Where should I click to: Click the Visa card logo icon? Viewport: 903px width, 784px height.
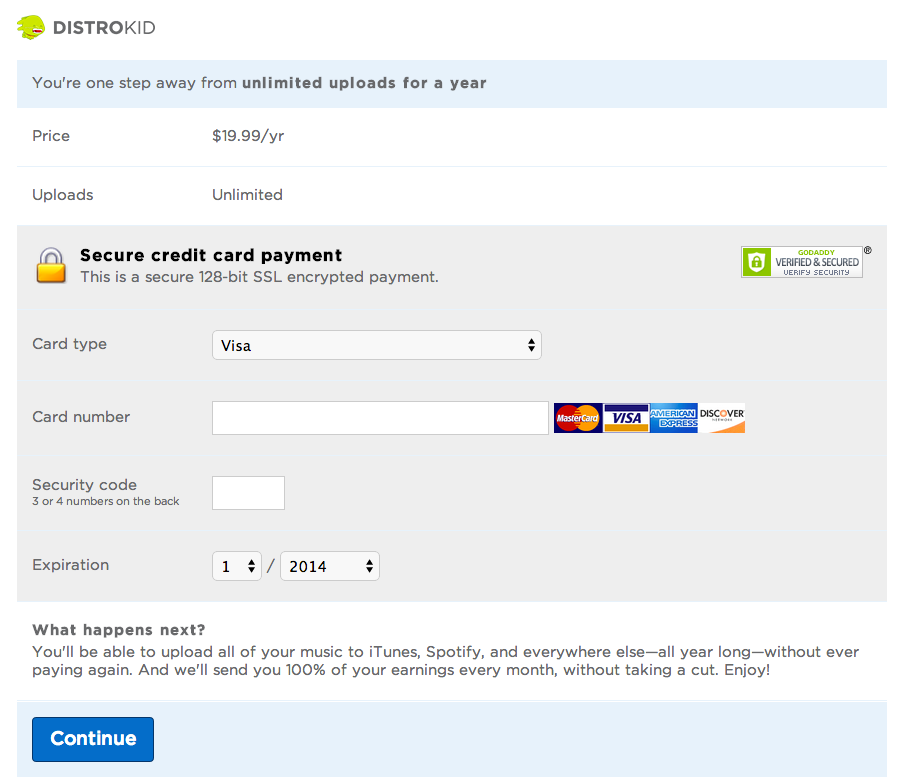click(626, 418)
